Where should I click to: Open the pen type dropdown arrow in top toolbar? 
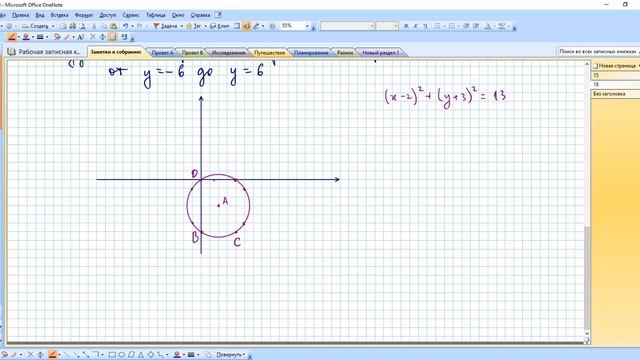[19, 37]
